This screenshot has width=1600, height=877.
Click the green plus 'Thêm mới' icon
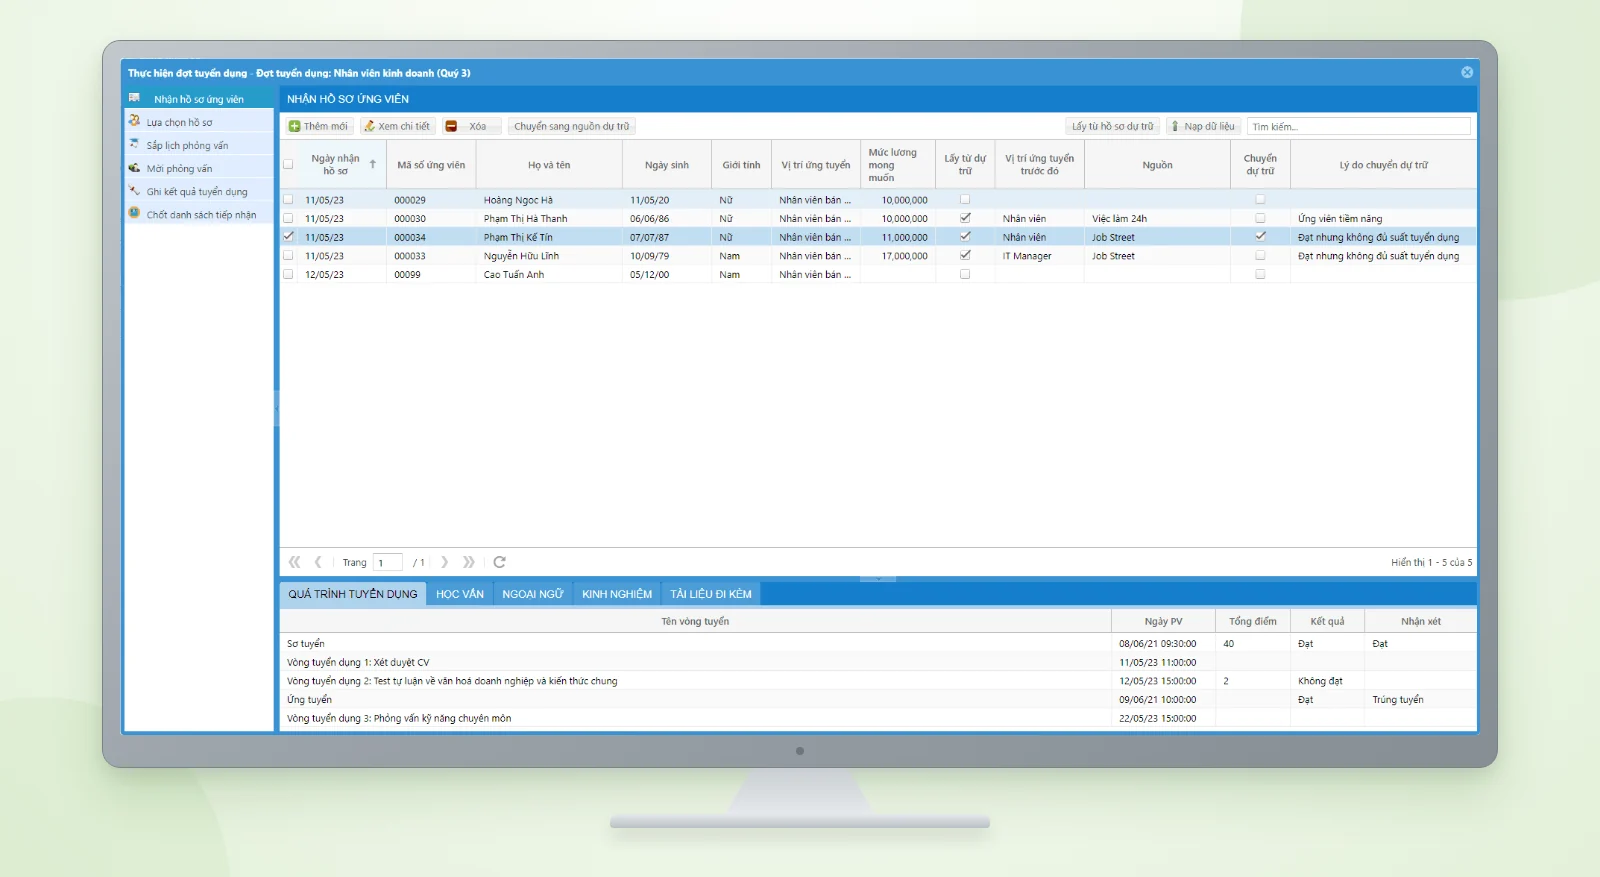pyautogui.click(x=295, y=126)
